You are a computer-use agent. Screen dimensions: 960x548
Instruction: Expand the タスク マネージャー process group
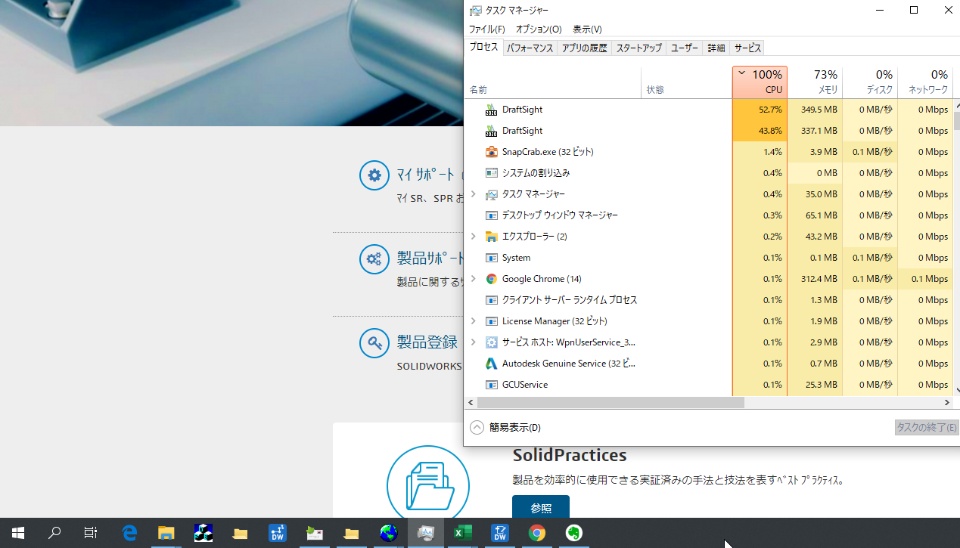pyautogui.click(x=473, y=194)
